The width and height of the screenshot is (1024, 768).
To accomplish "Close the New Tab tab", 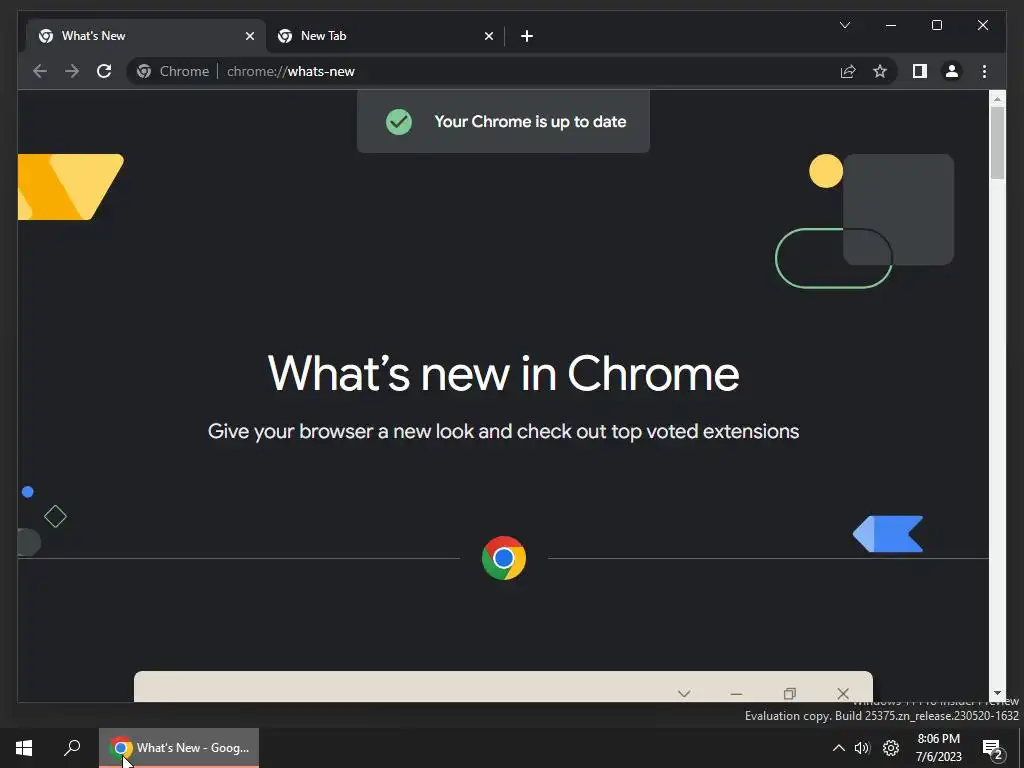I will coord(488,36).
